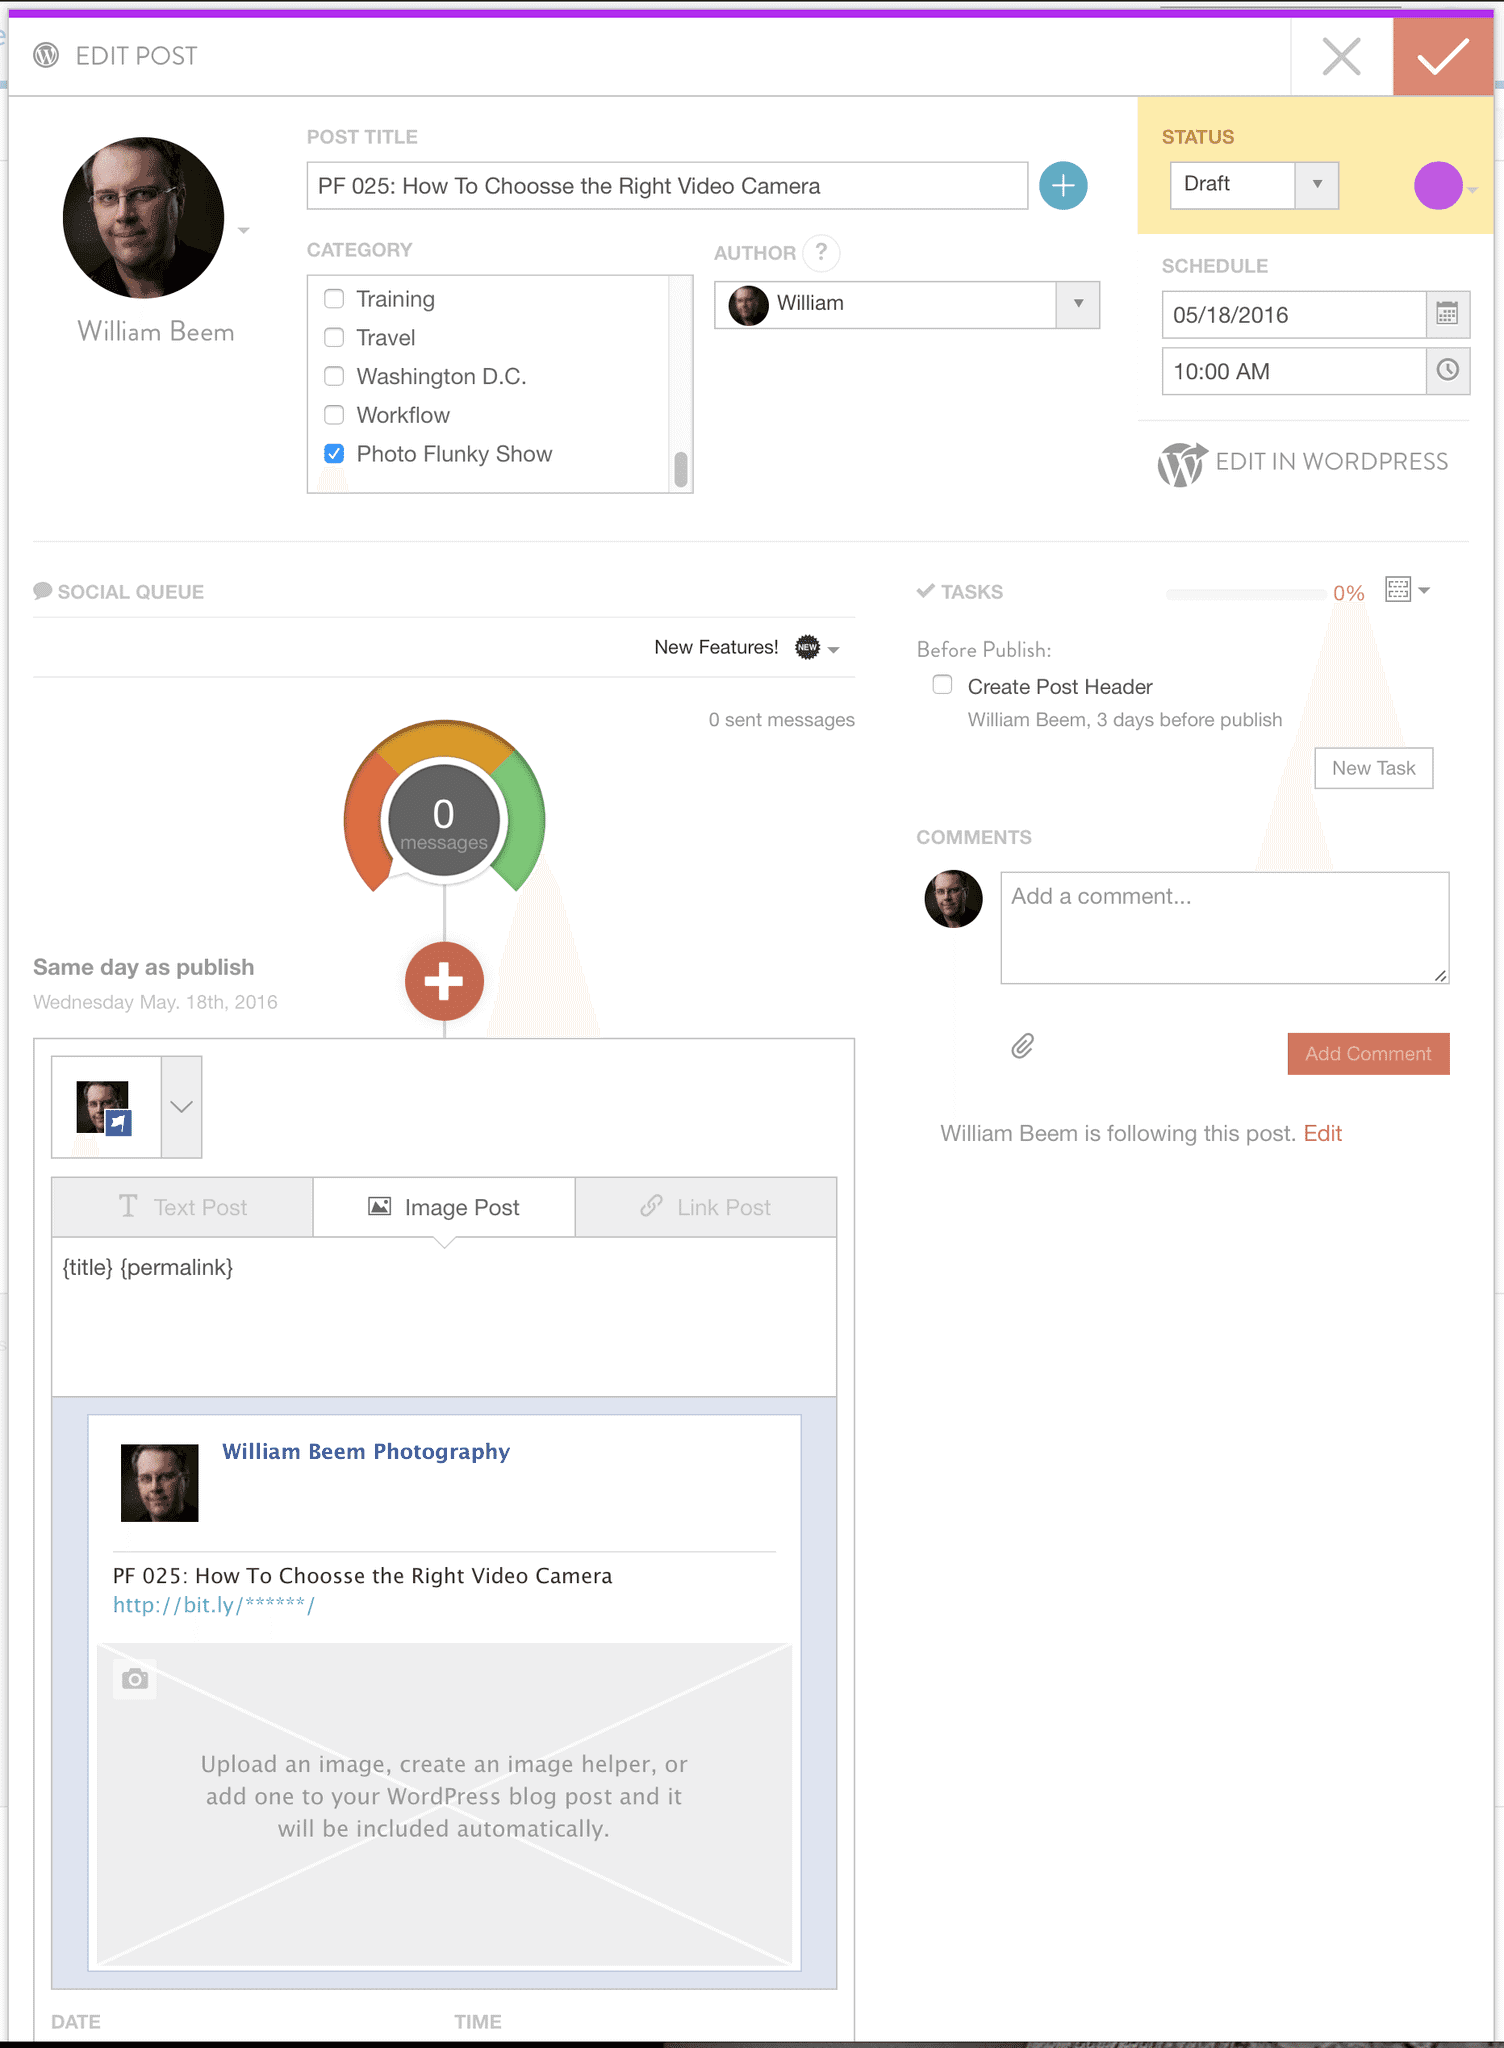Click the large William Beem profile photo
The width and height of the screenshot is (1504, 2048).
[143, 218]
